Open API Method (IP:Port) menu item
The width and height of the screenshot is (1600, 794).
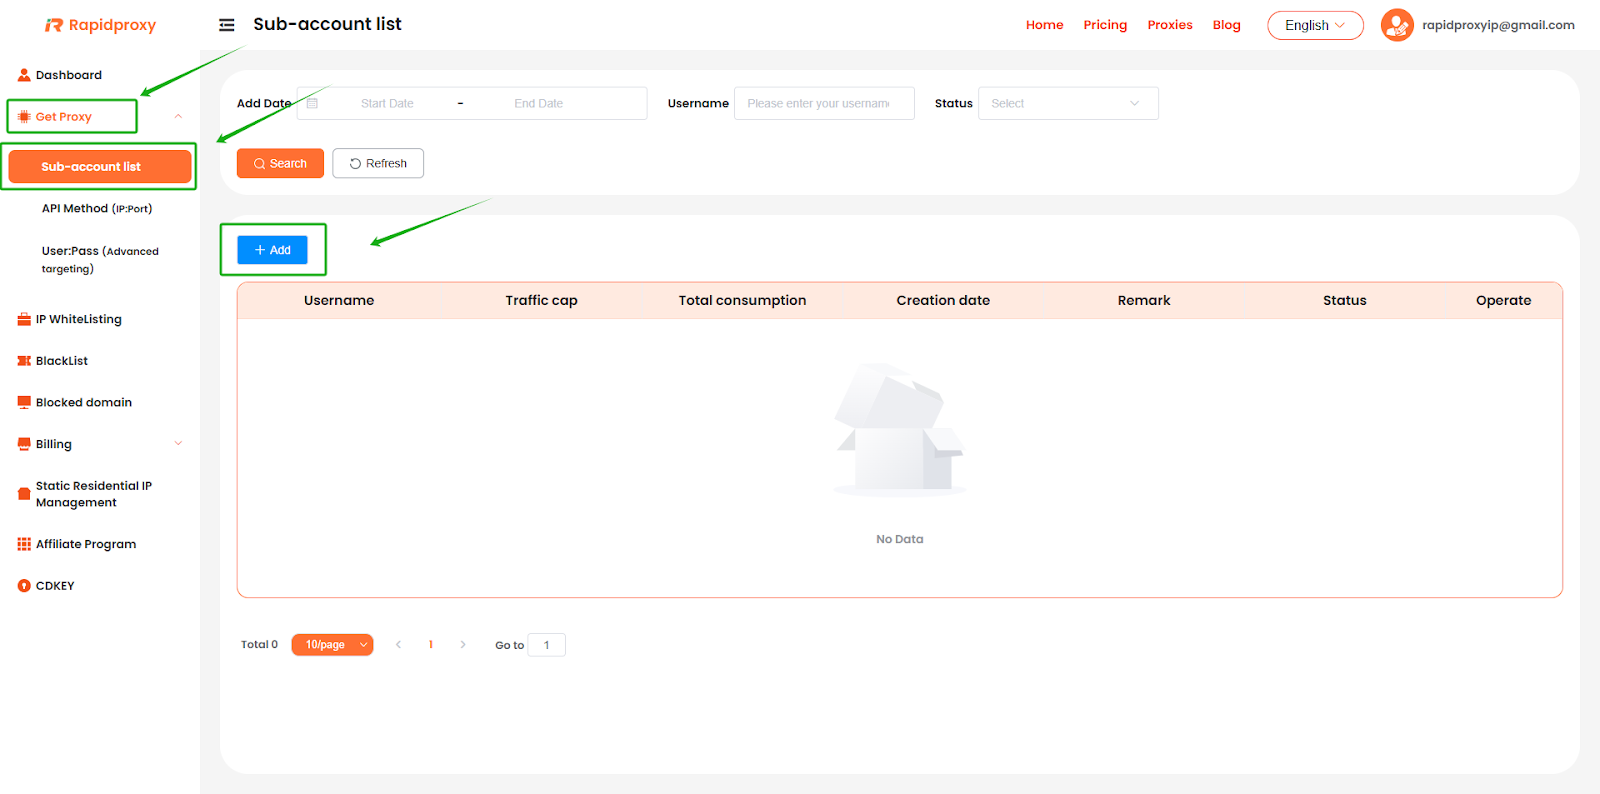pyautogui.click(x=97, y=209)
